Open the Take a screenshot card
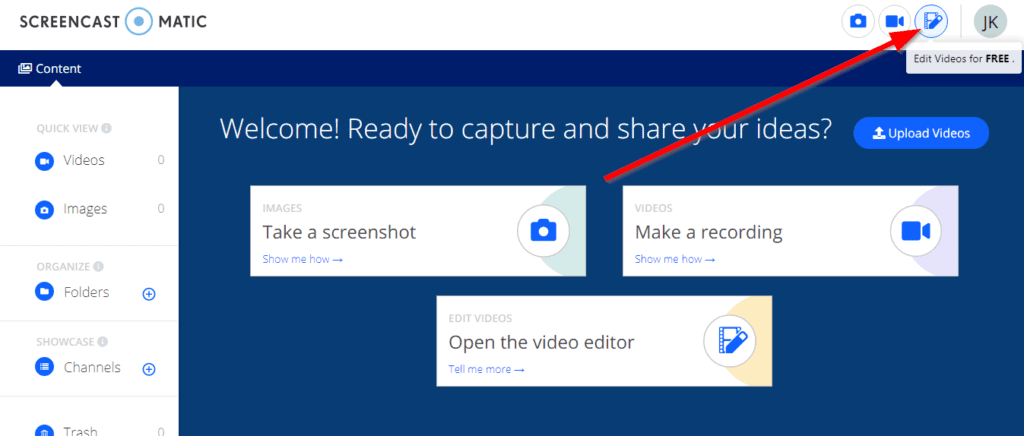This screenshot has width=1024, height=436. 418,230
